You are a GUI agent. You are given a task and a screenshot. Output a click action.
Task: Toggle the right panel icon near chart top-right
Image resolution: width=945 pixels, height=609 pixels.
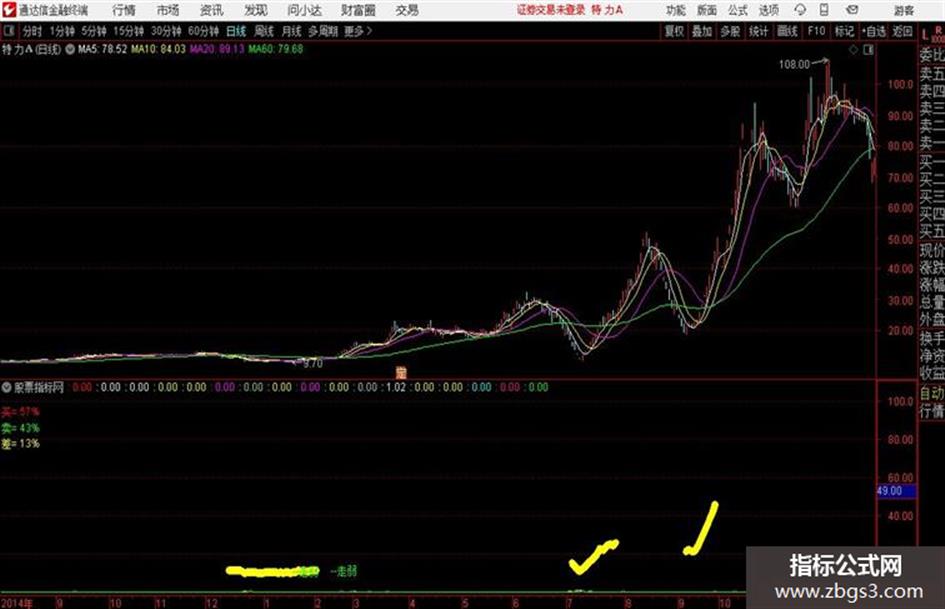pos(868,50)
